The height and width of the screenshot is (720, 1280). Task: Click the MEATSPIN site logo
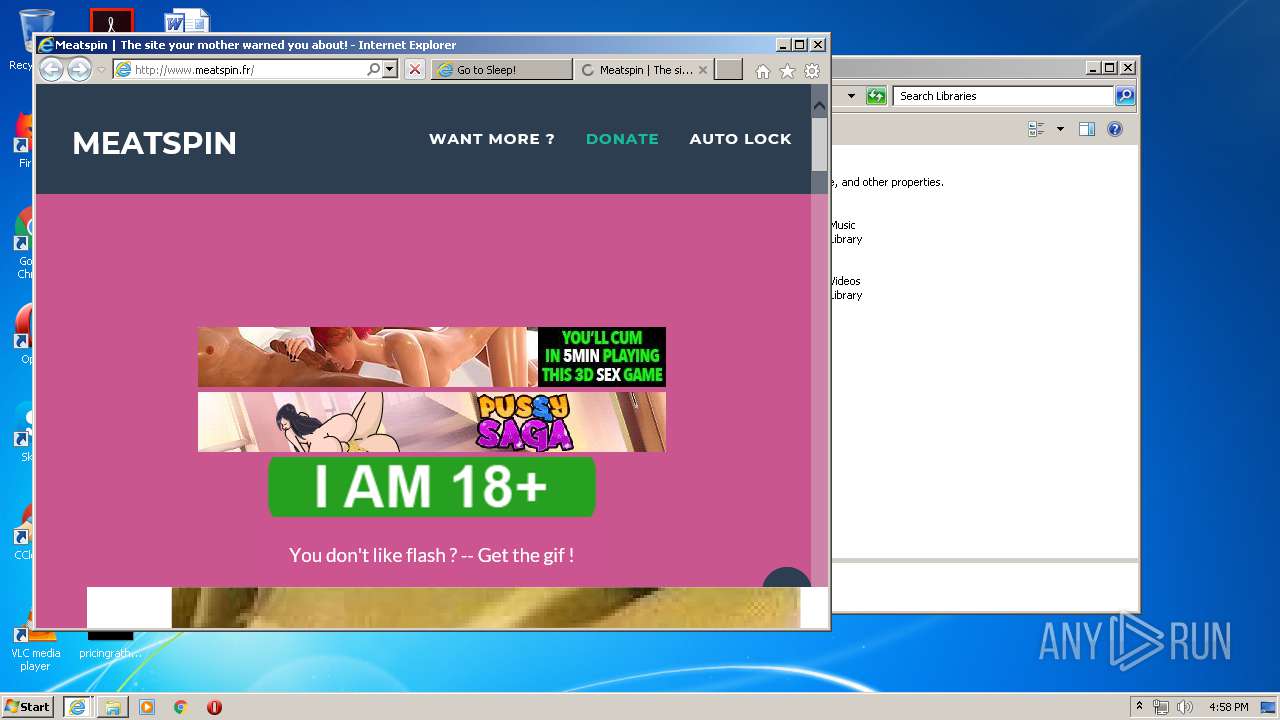pos(155,143)
